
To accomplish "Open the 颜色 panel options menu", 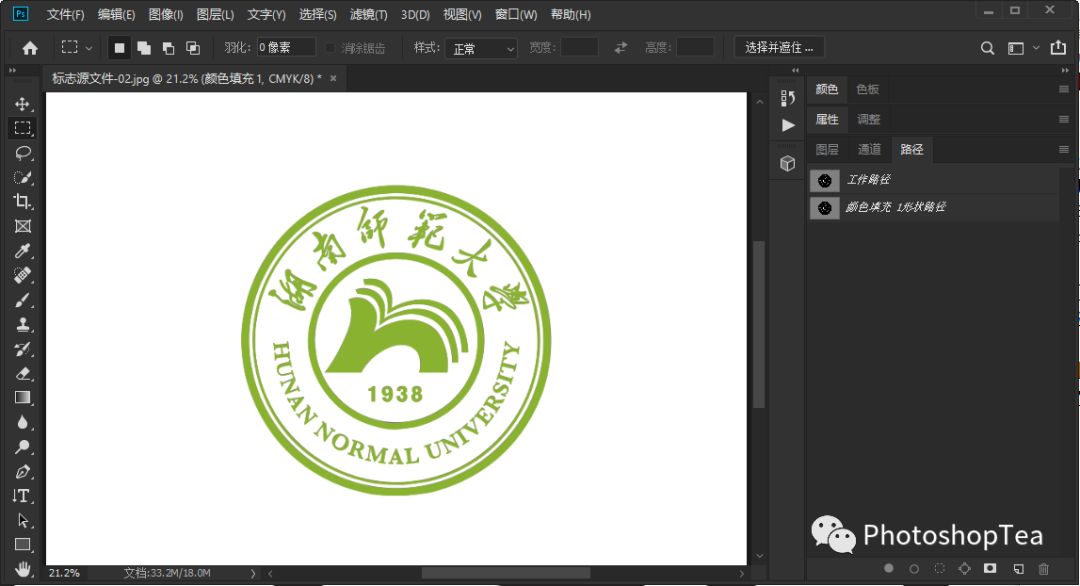I will tap(1063, 89).
